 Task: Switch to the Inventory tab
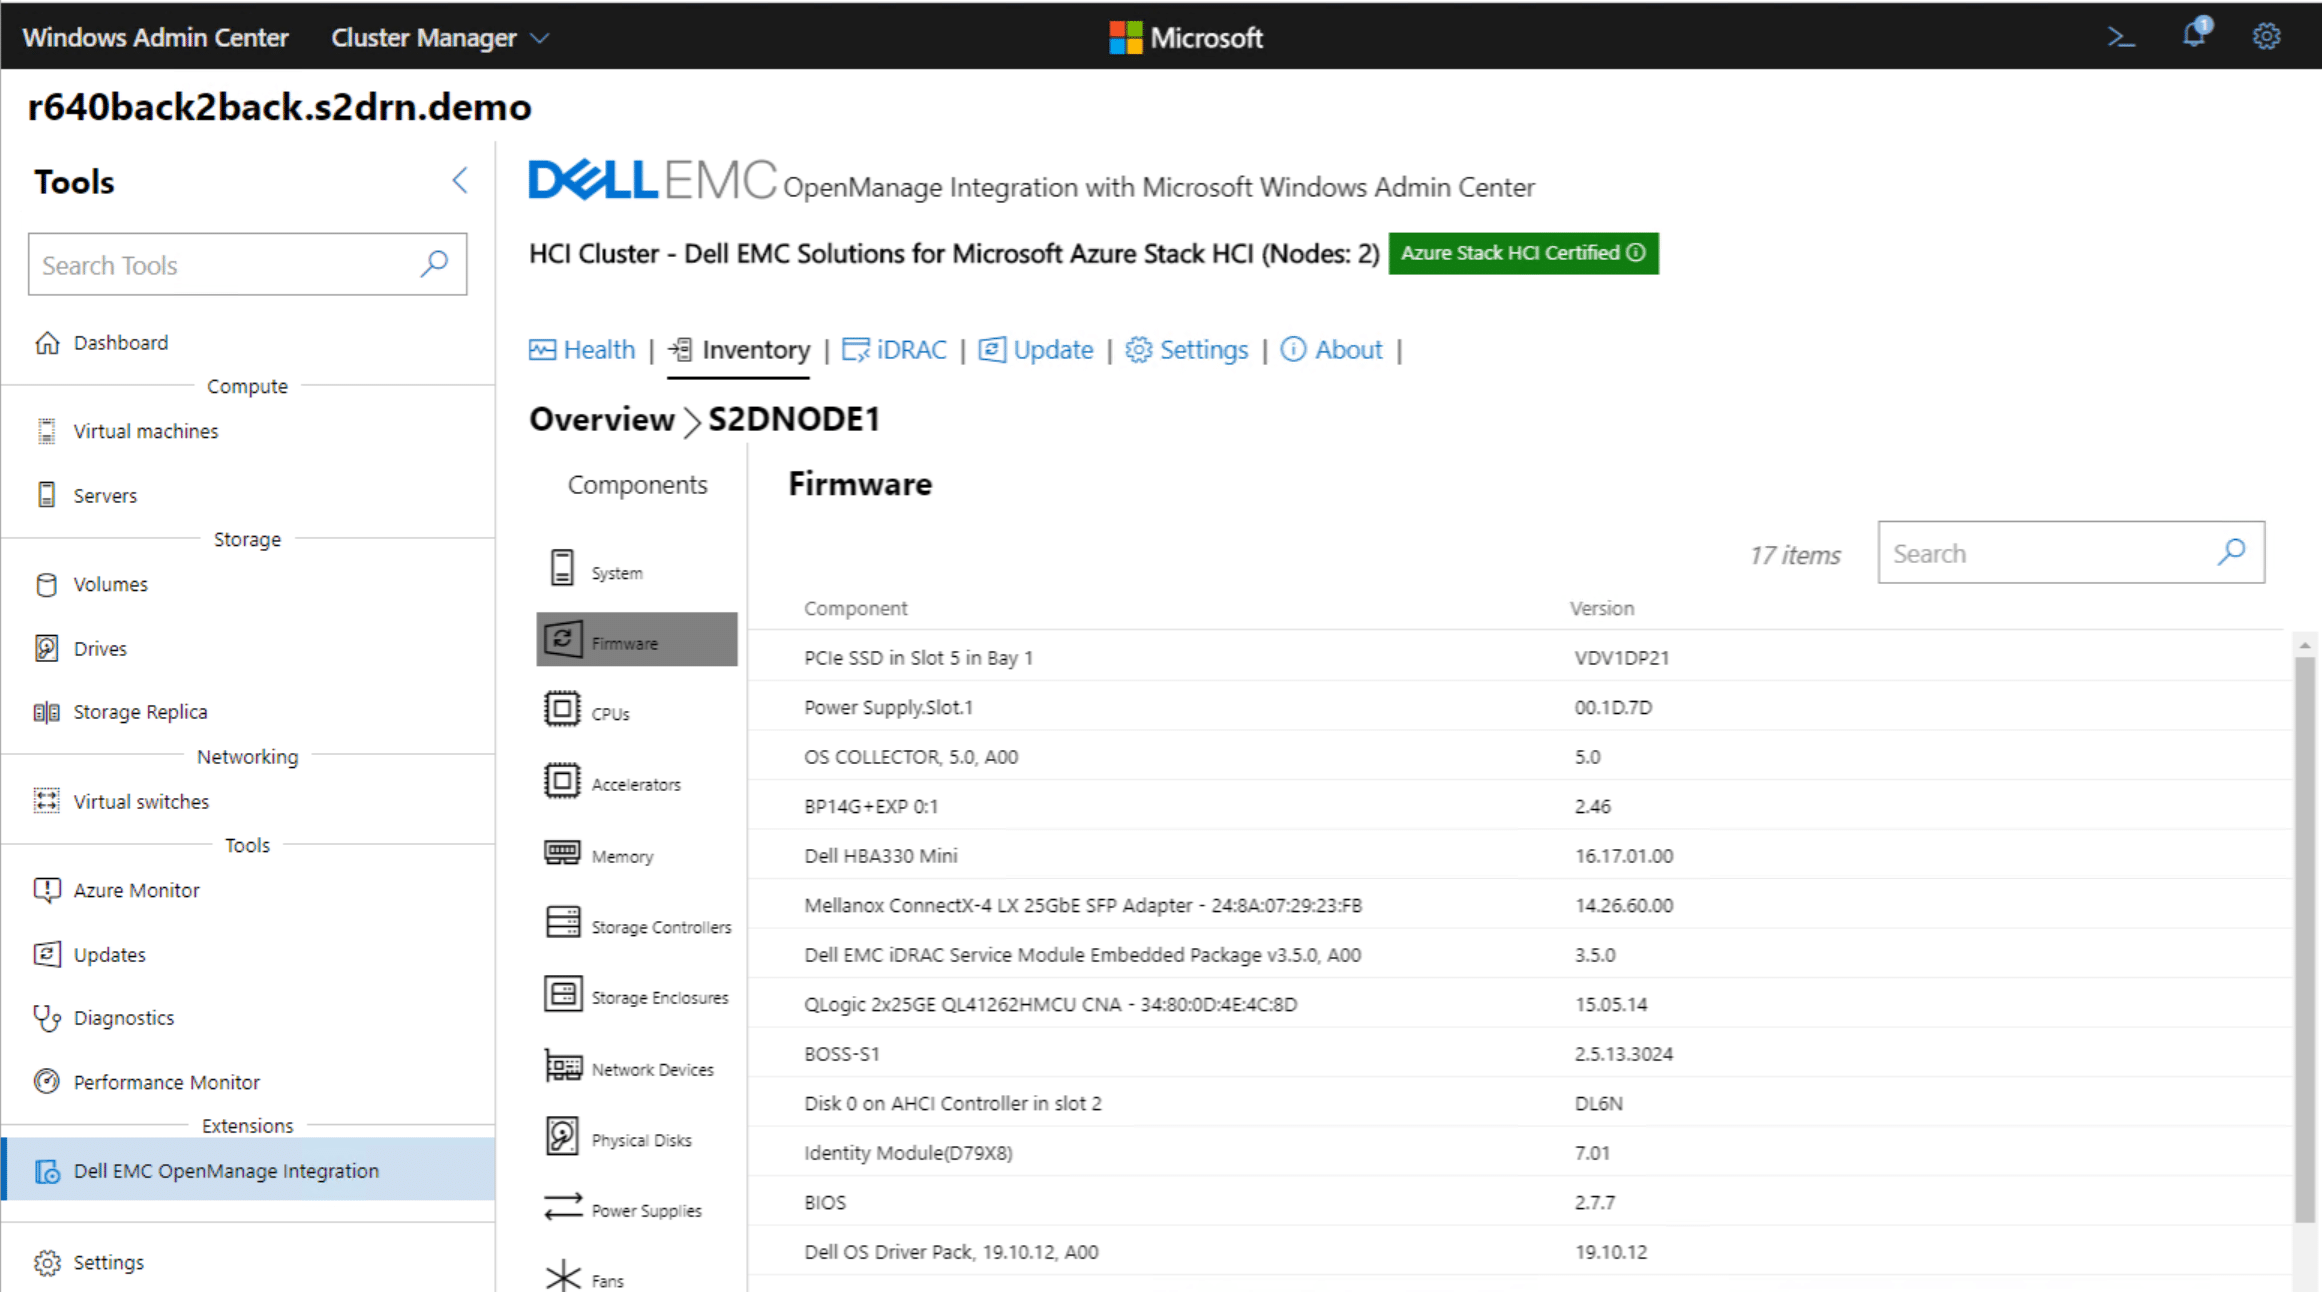(x=739, y=350)
